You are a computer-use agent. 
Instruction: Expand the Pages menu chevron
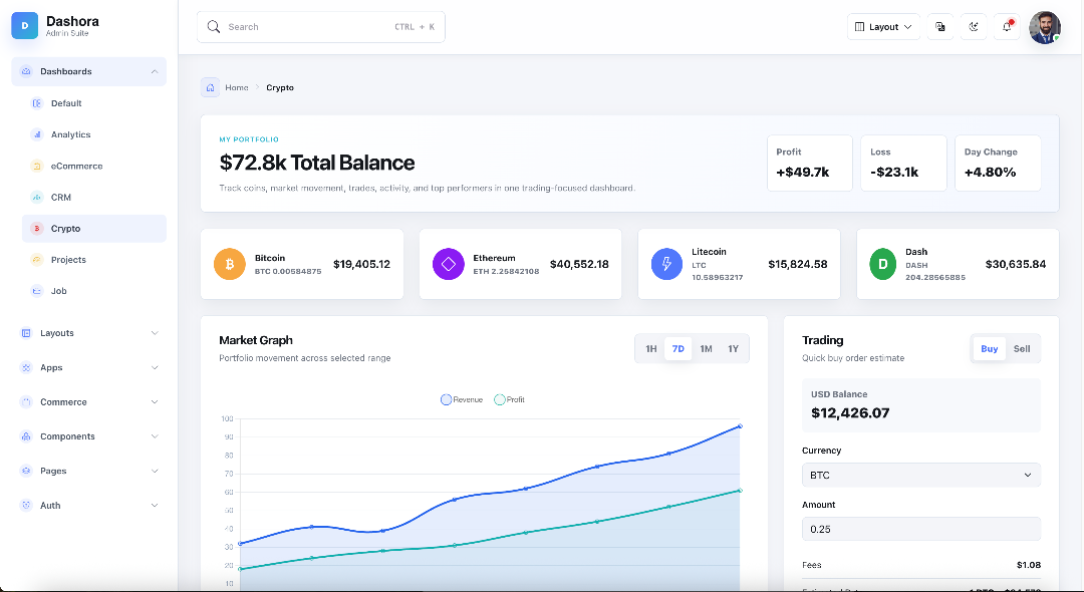[154, 471]
